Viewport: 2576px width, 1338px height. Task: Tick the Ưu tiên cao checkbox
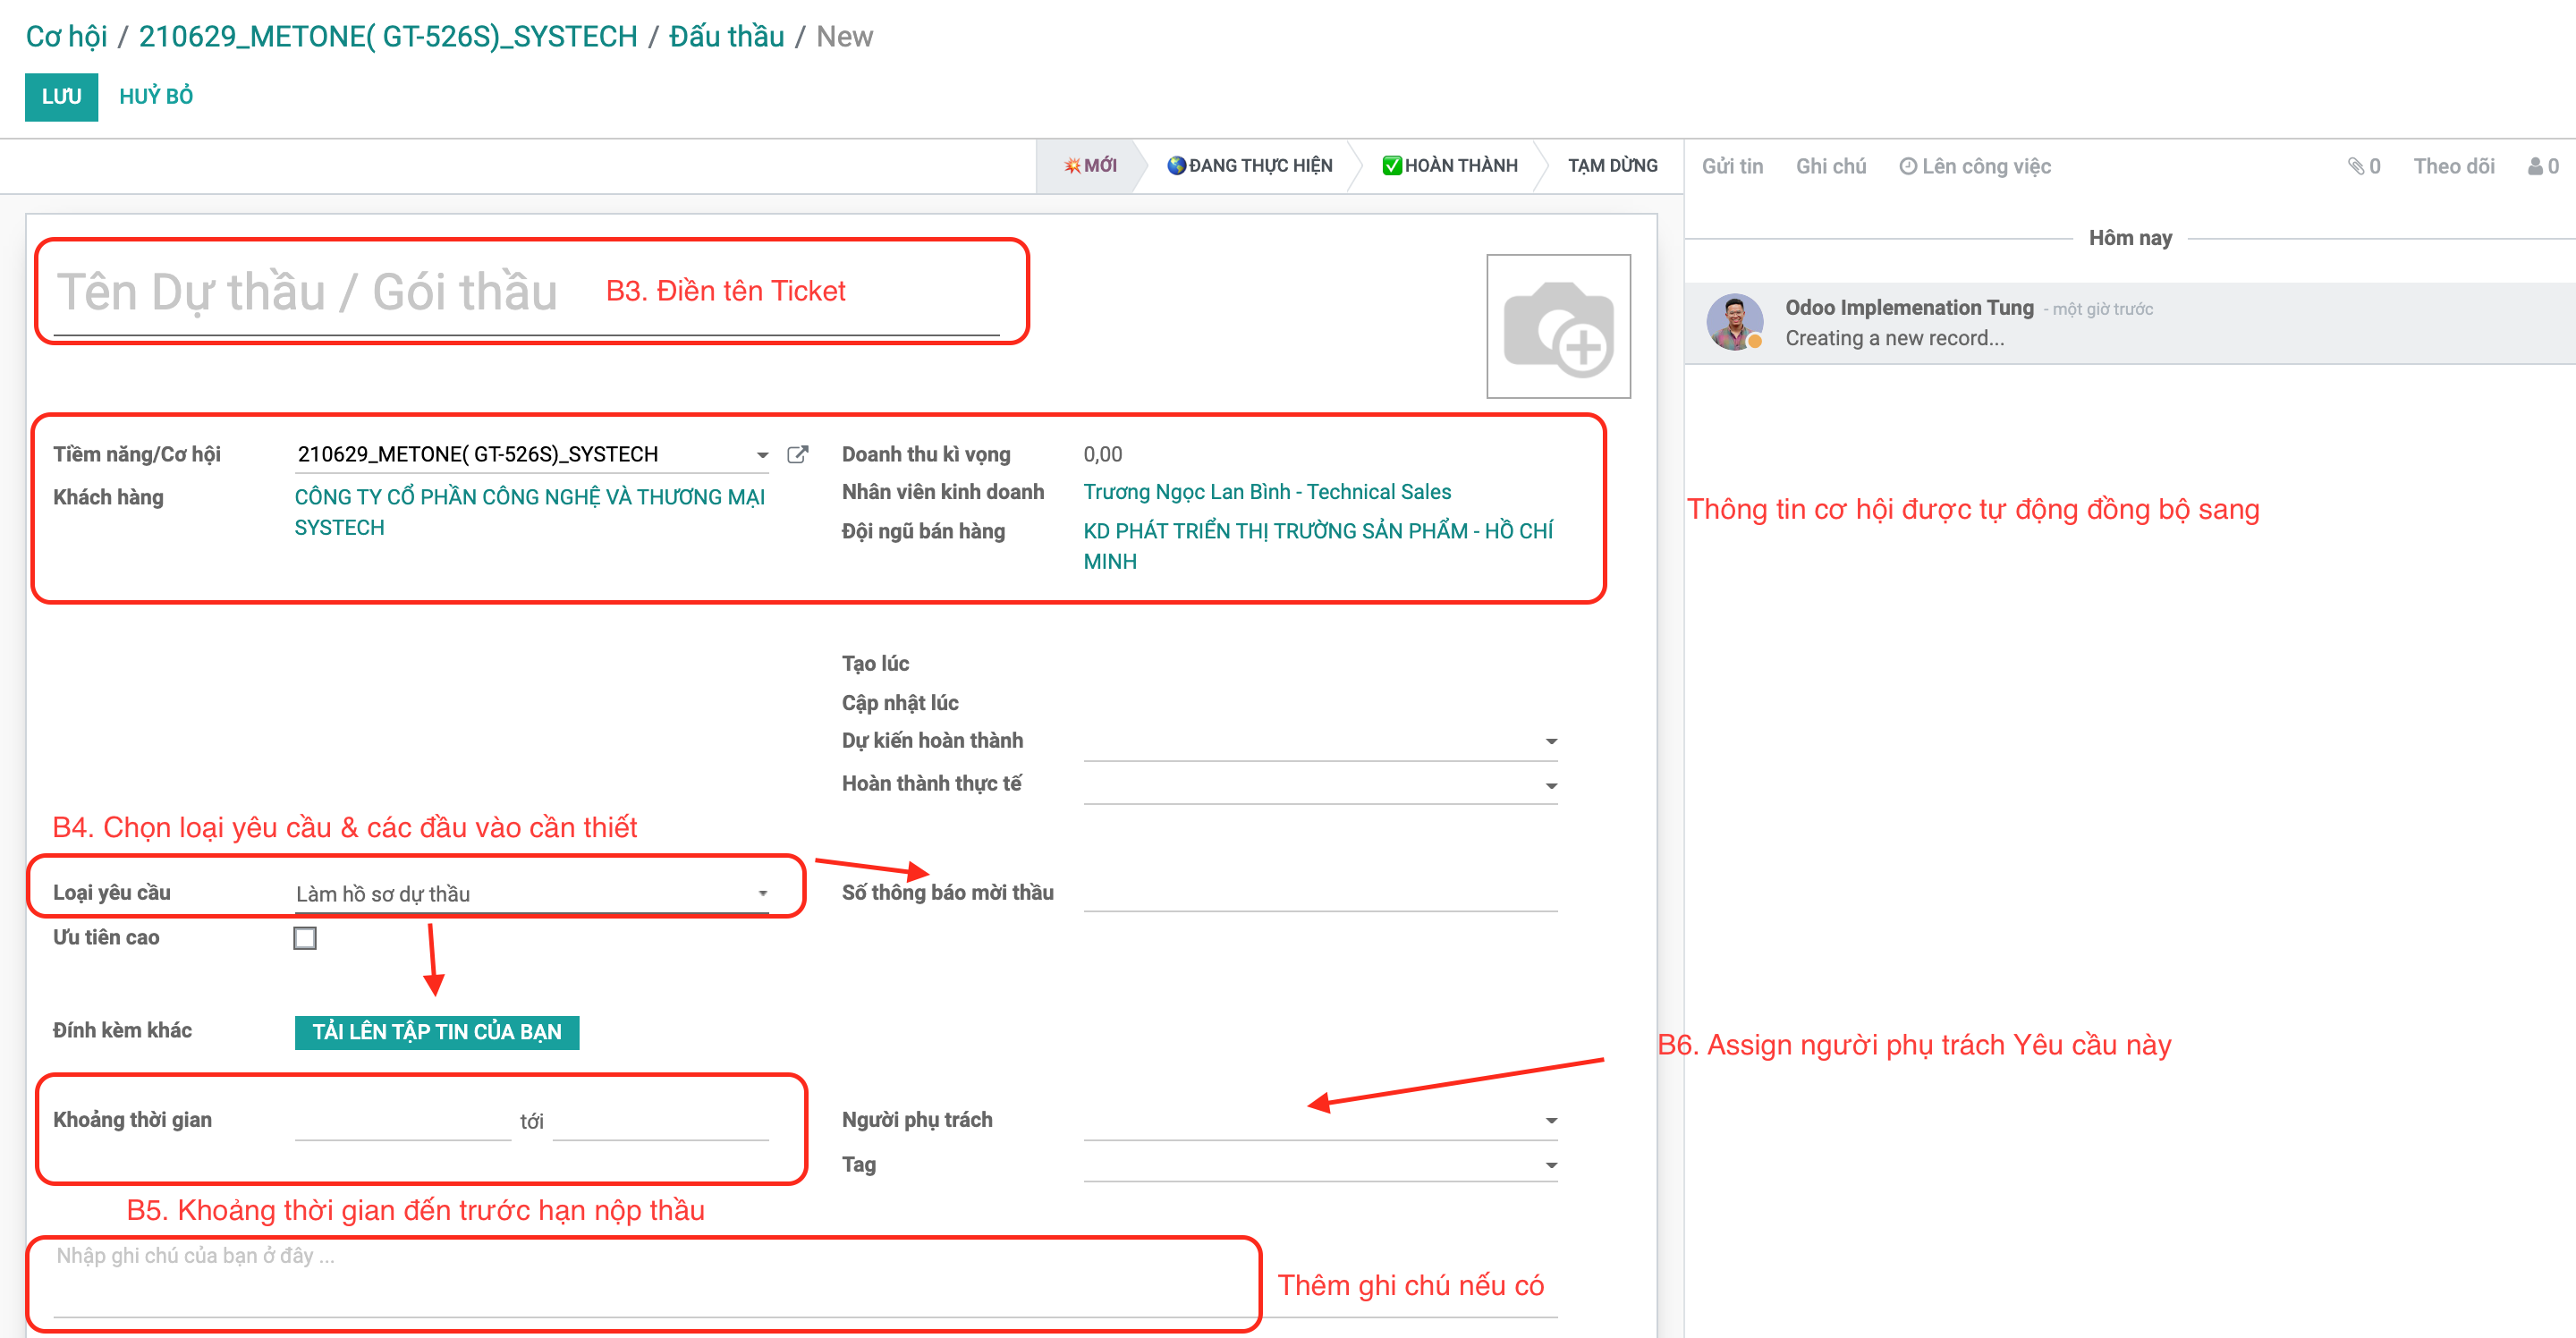tap(305, 938)
